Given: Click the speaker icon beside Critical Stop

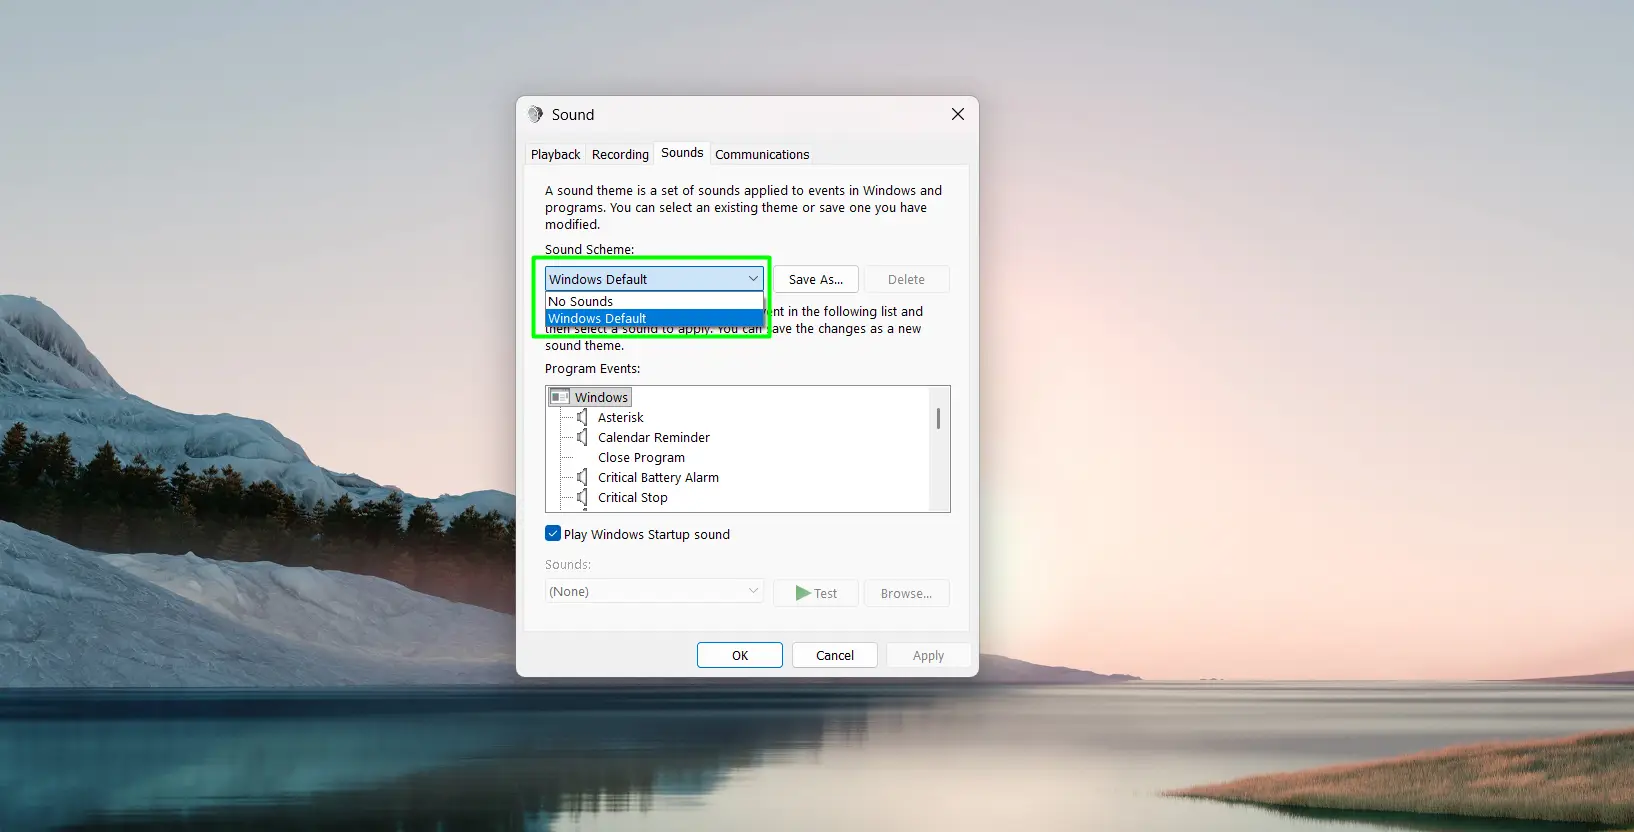Looking at the screenshot, I should (x=582, y=497).
